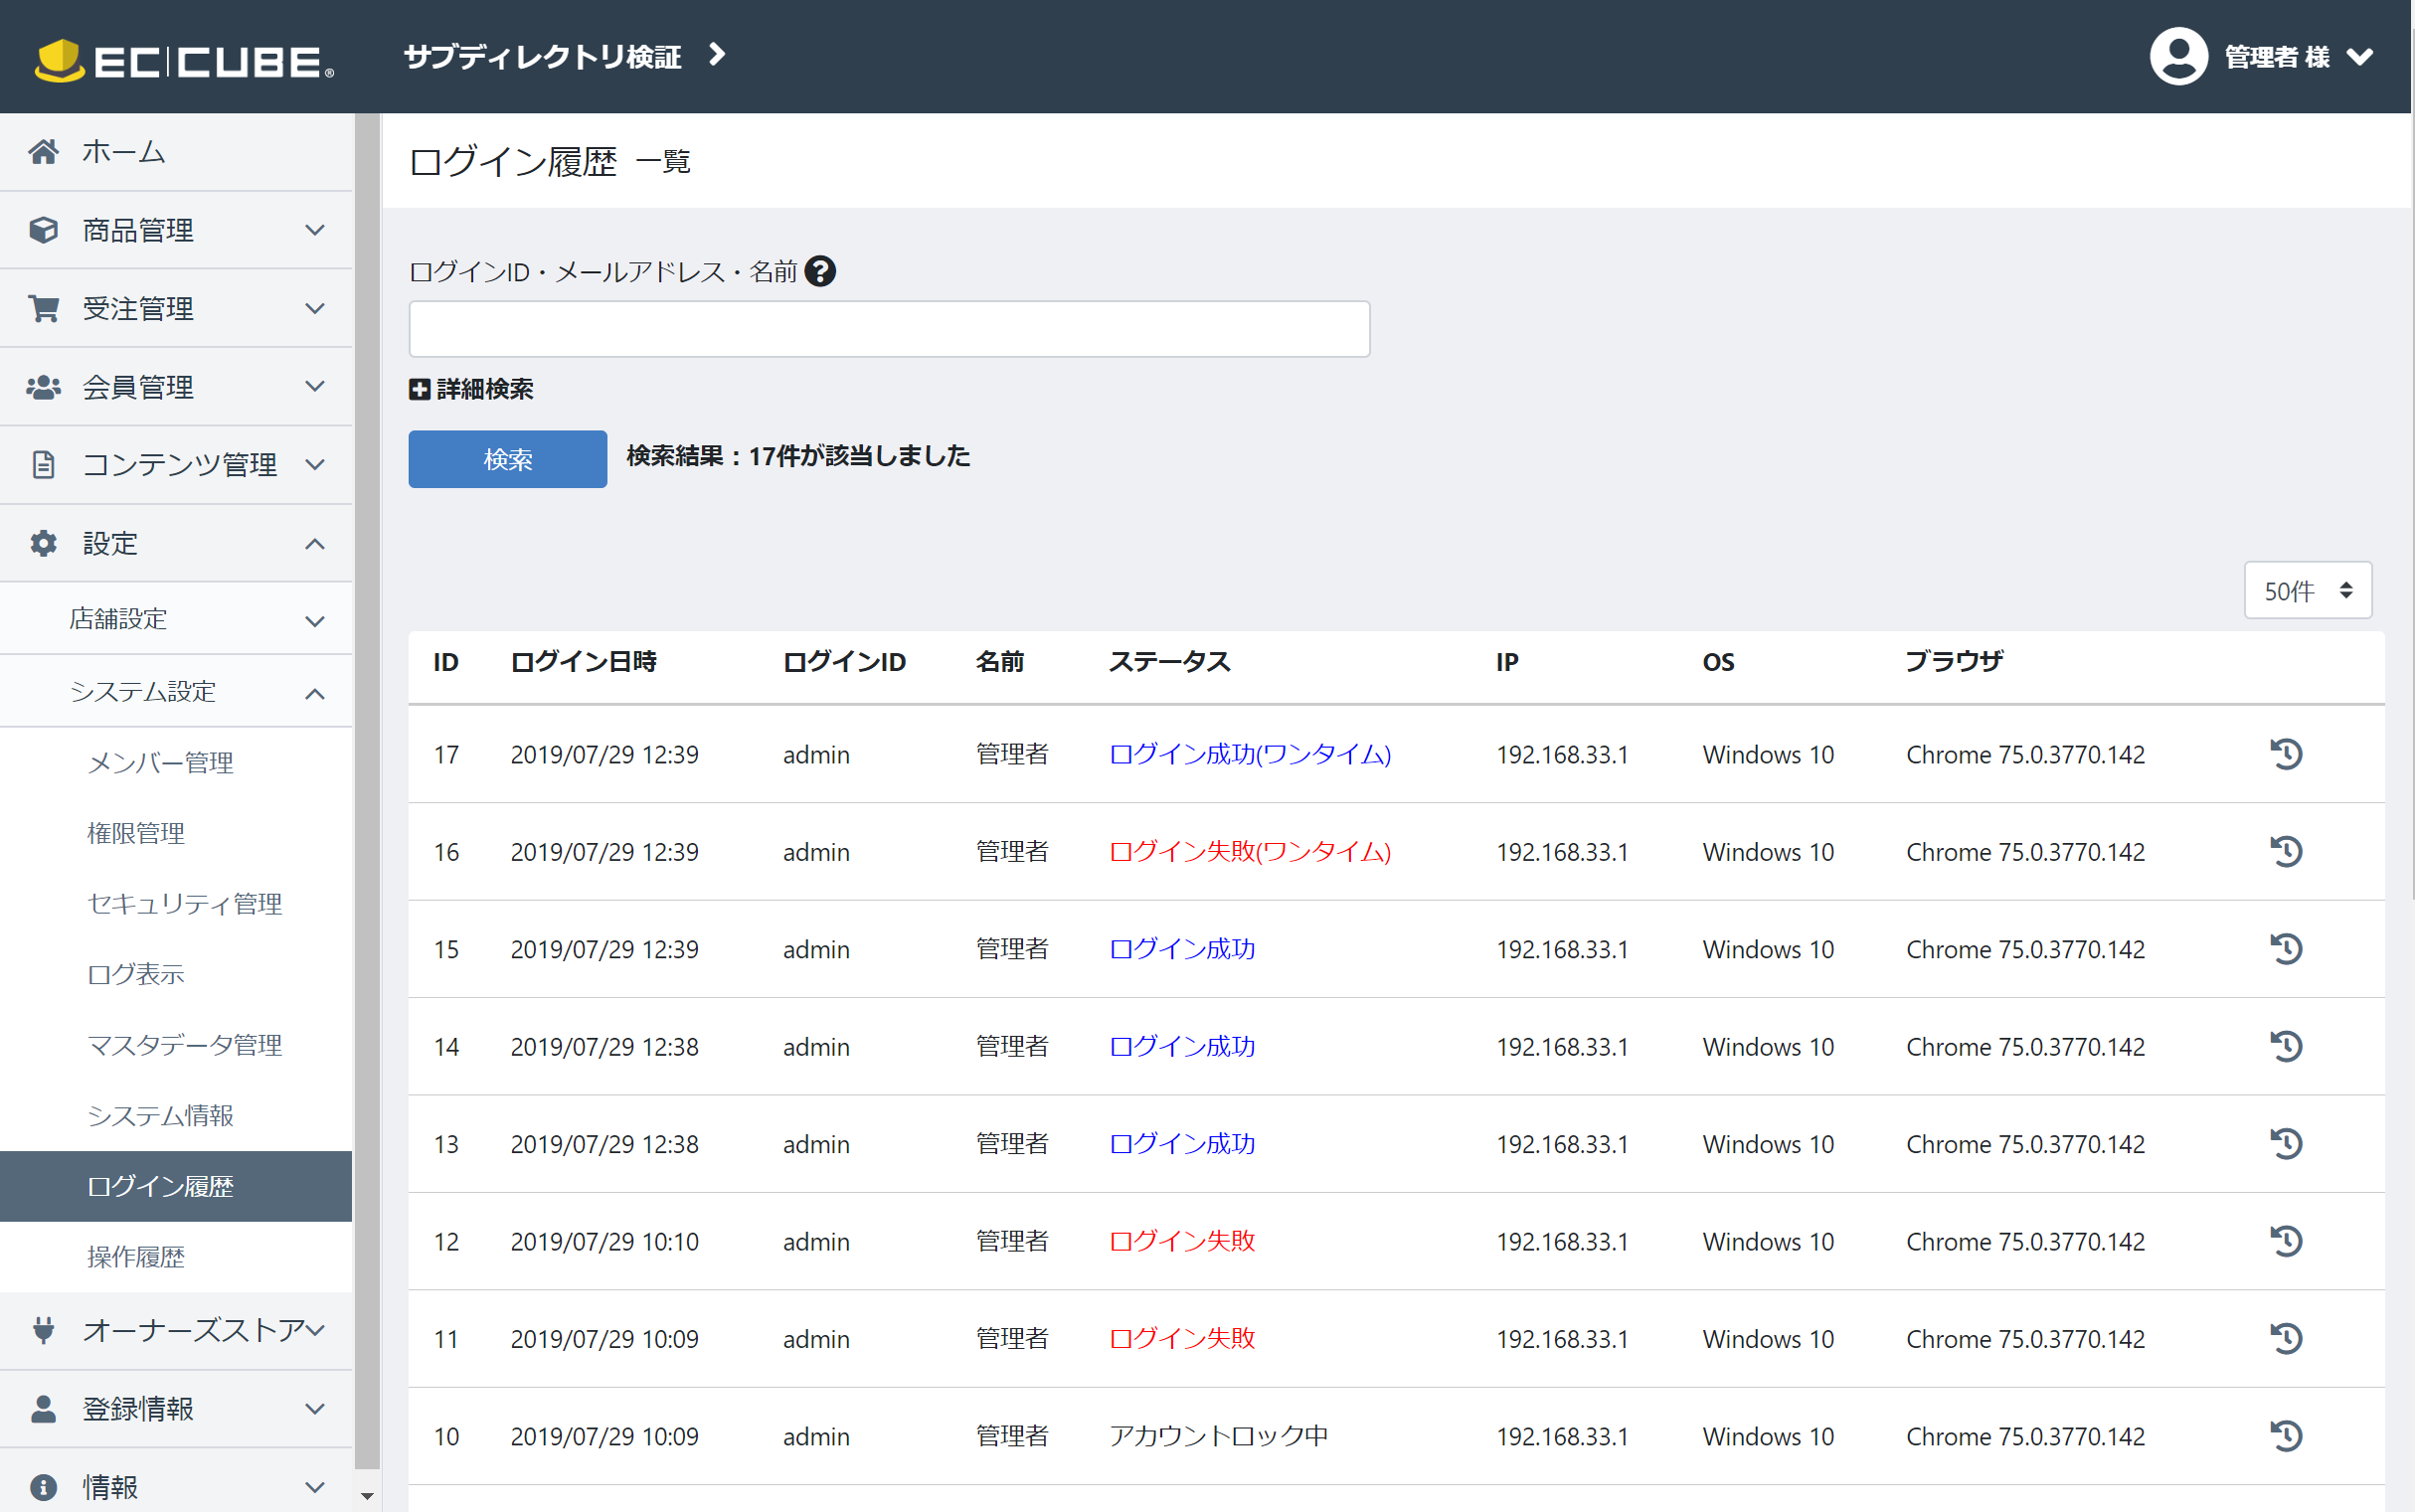The width and height of the screenshot is (2415, 1512).
Task: Click the home icon in sidebar
Action: coord(43,151)
